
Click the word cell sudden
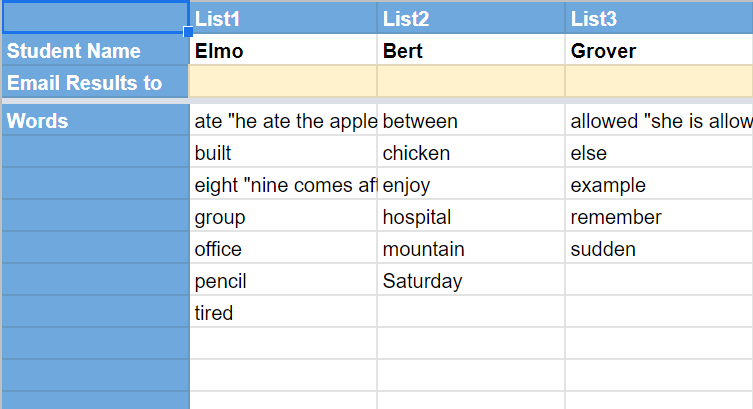(x=658, y=249)
